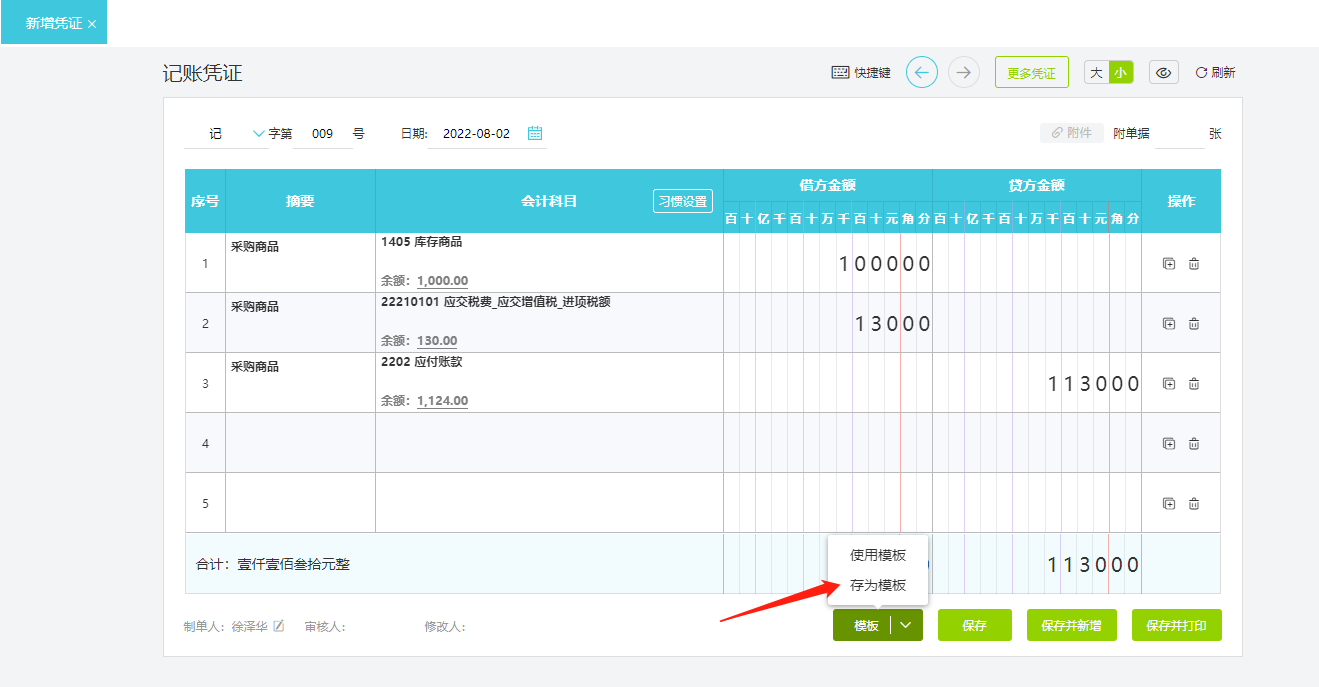
Task: Click the insert-row icon for row 4
Action: coord(1169,444)
